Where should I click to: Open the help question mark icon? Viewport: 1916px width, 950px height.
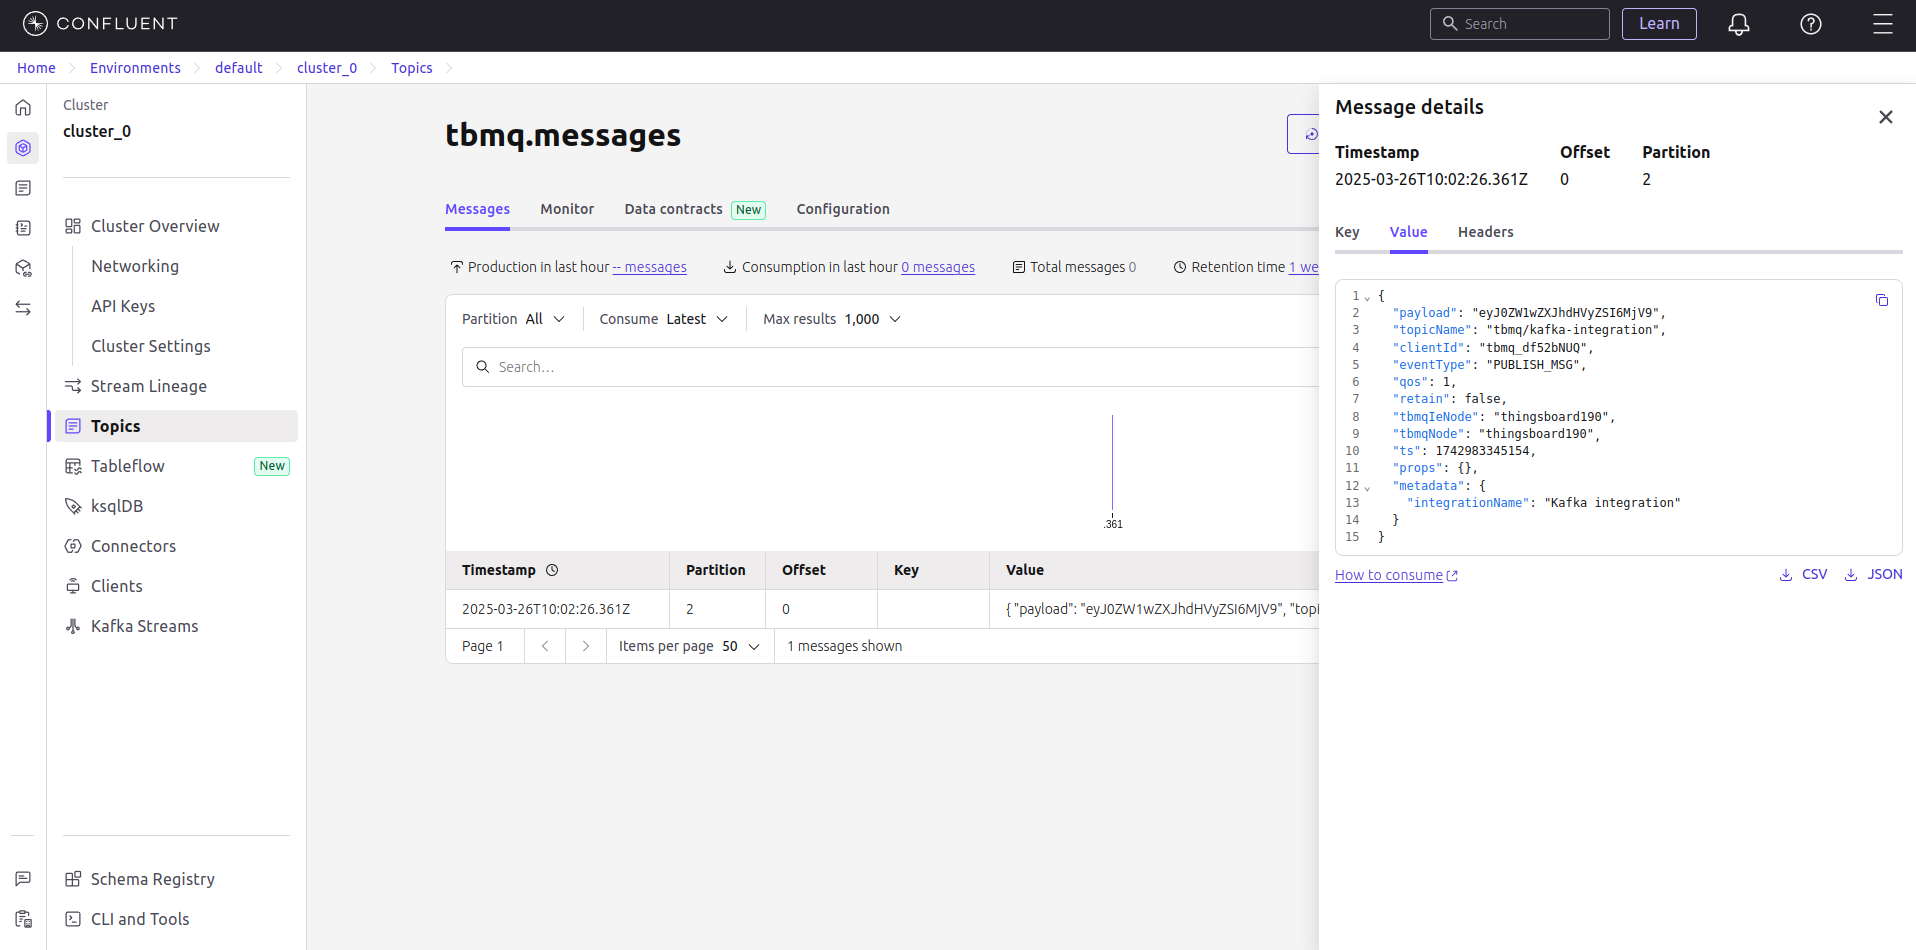coord(1811,24)
